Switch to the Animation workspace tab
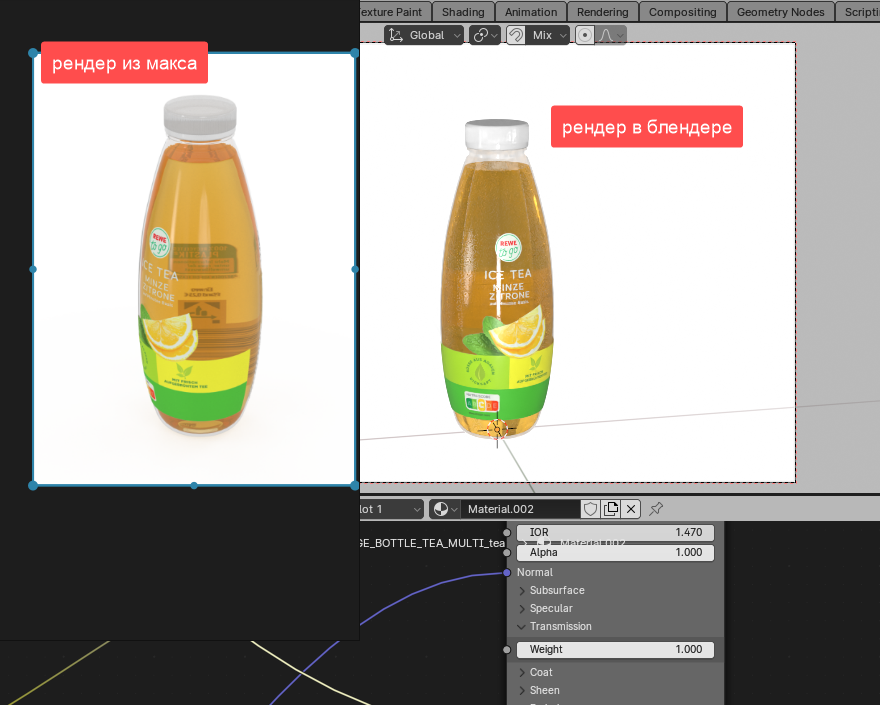 (x=530, y=12)
